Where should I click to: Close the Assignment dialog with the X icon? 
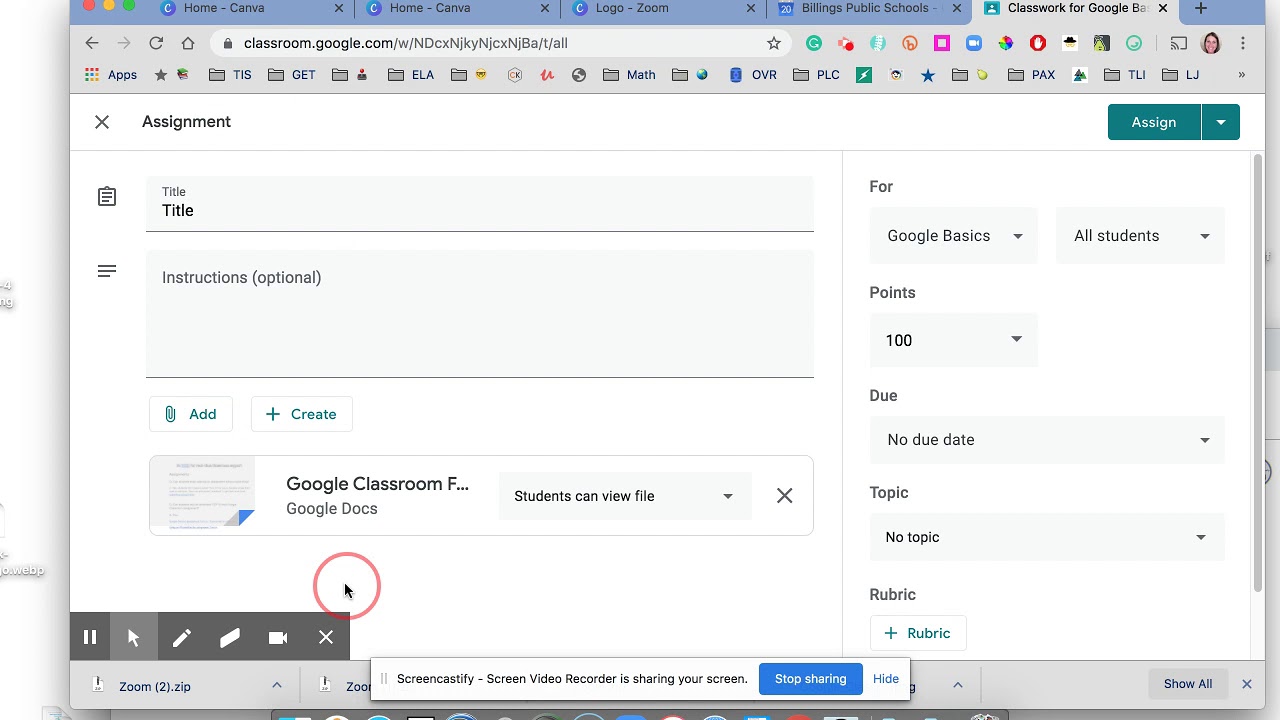pos(102,122)
